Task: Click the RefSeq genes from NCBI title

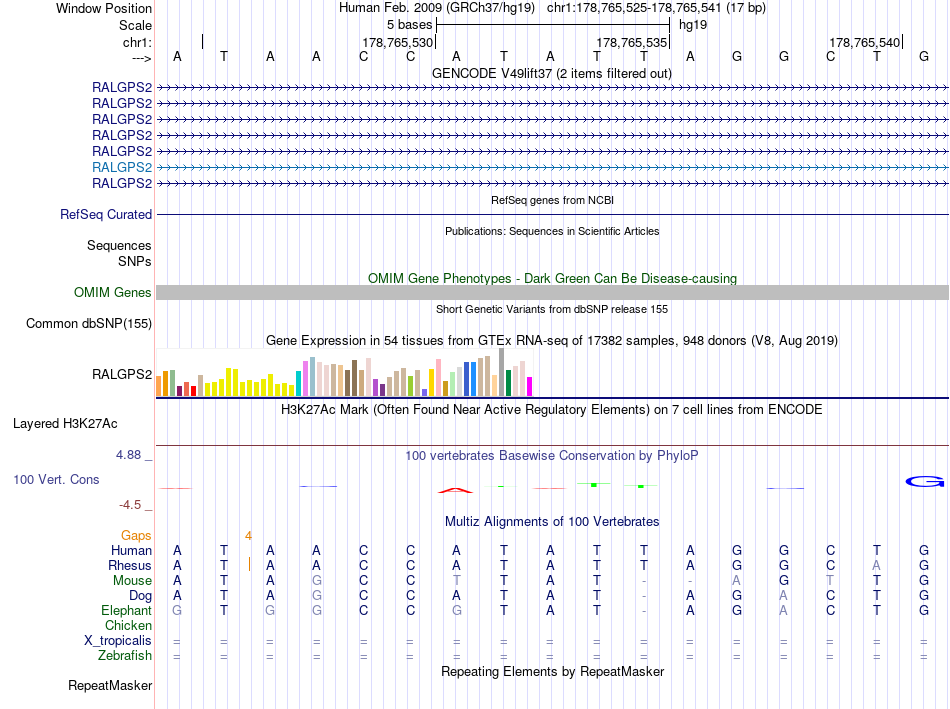Action: click(x=552, y=200)
